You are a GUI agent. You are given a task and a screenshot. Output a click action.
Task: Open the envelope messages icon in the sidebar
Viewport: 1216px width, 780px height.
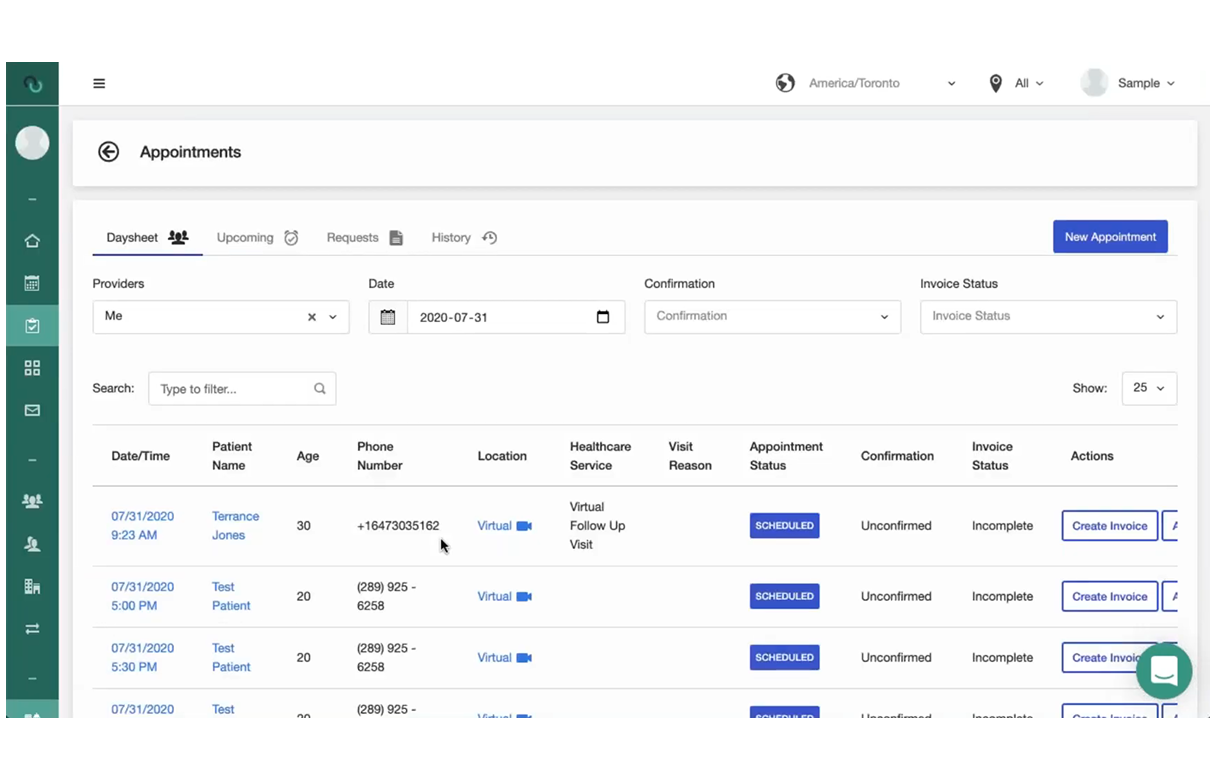[32, 410]
